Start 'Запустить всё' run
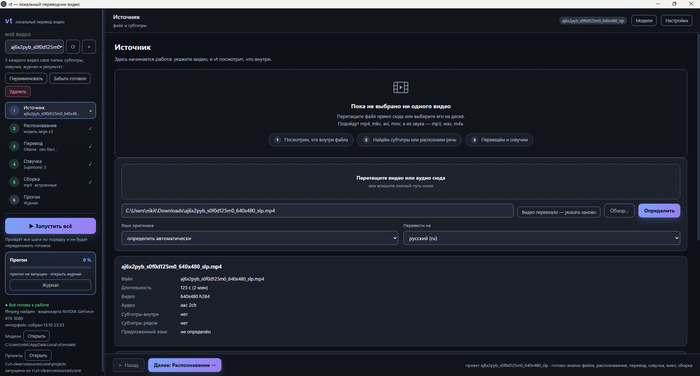Screen dimensions: 700x376 50,226
